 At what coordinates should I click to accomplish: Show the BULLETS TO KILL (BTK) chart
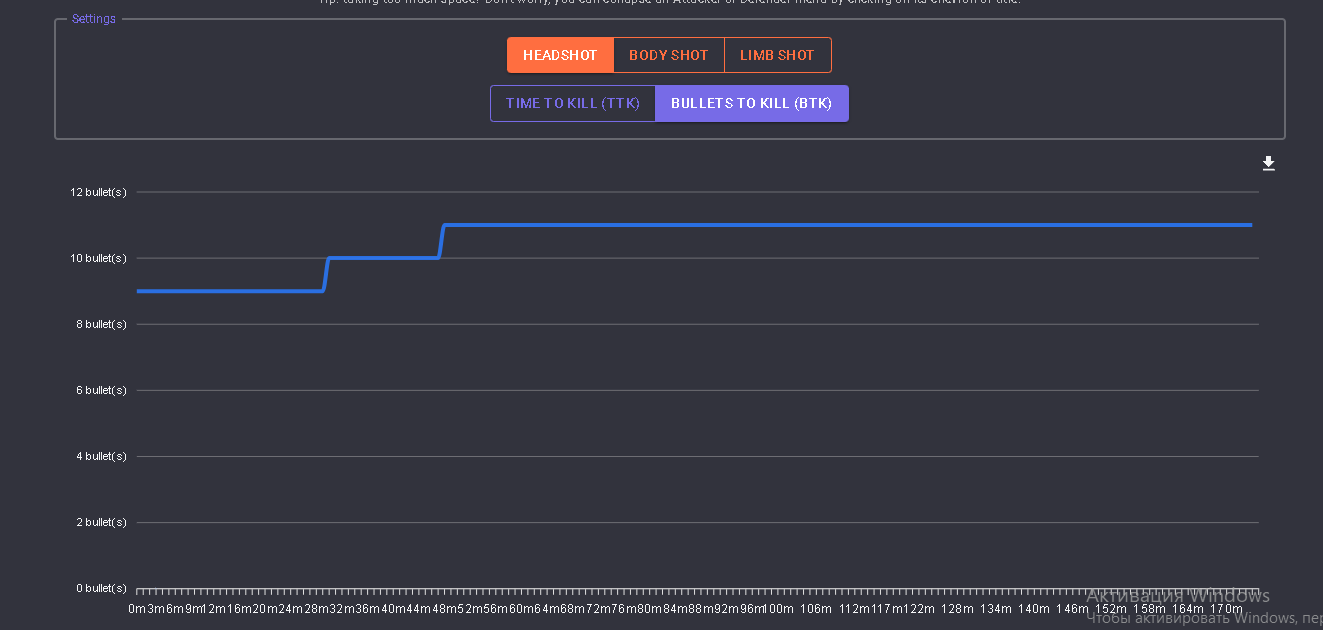point(752,103)
